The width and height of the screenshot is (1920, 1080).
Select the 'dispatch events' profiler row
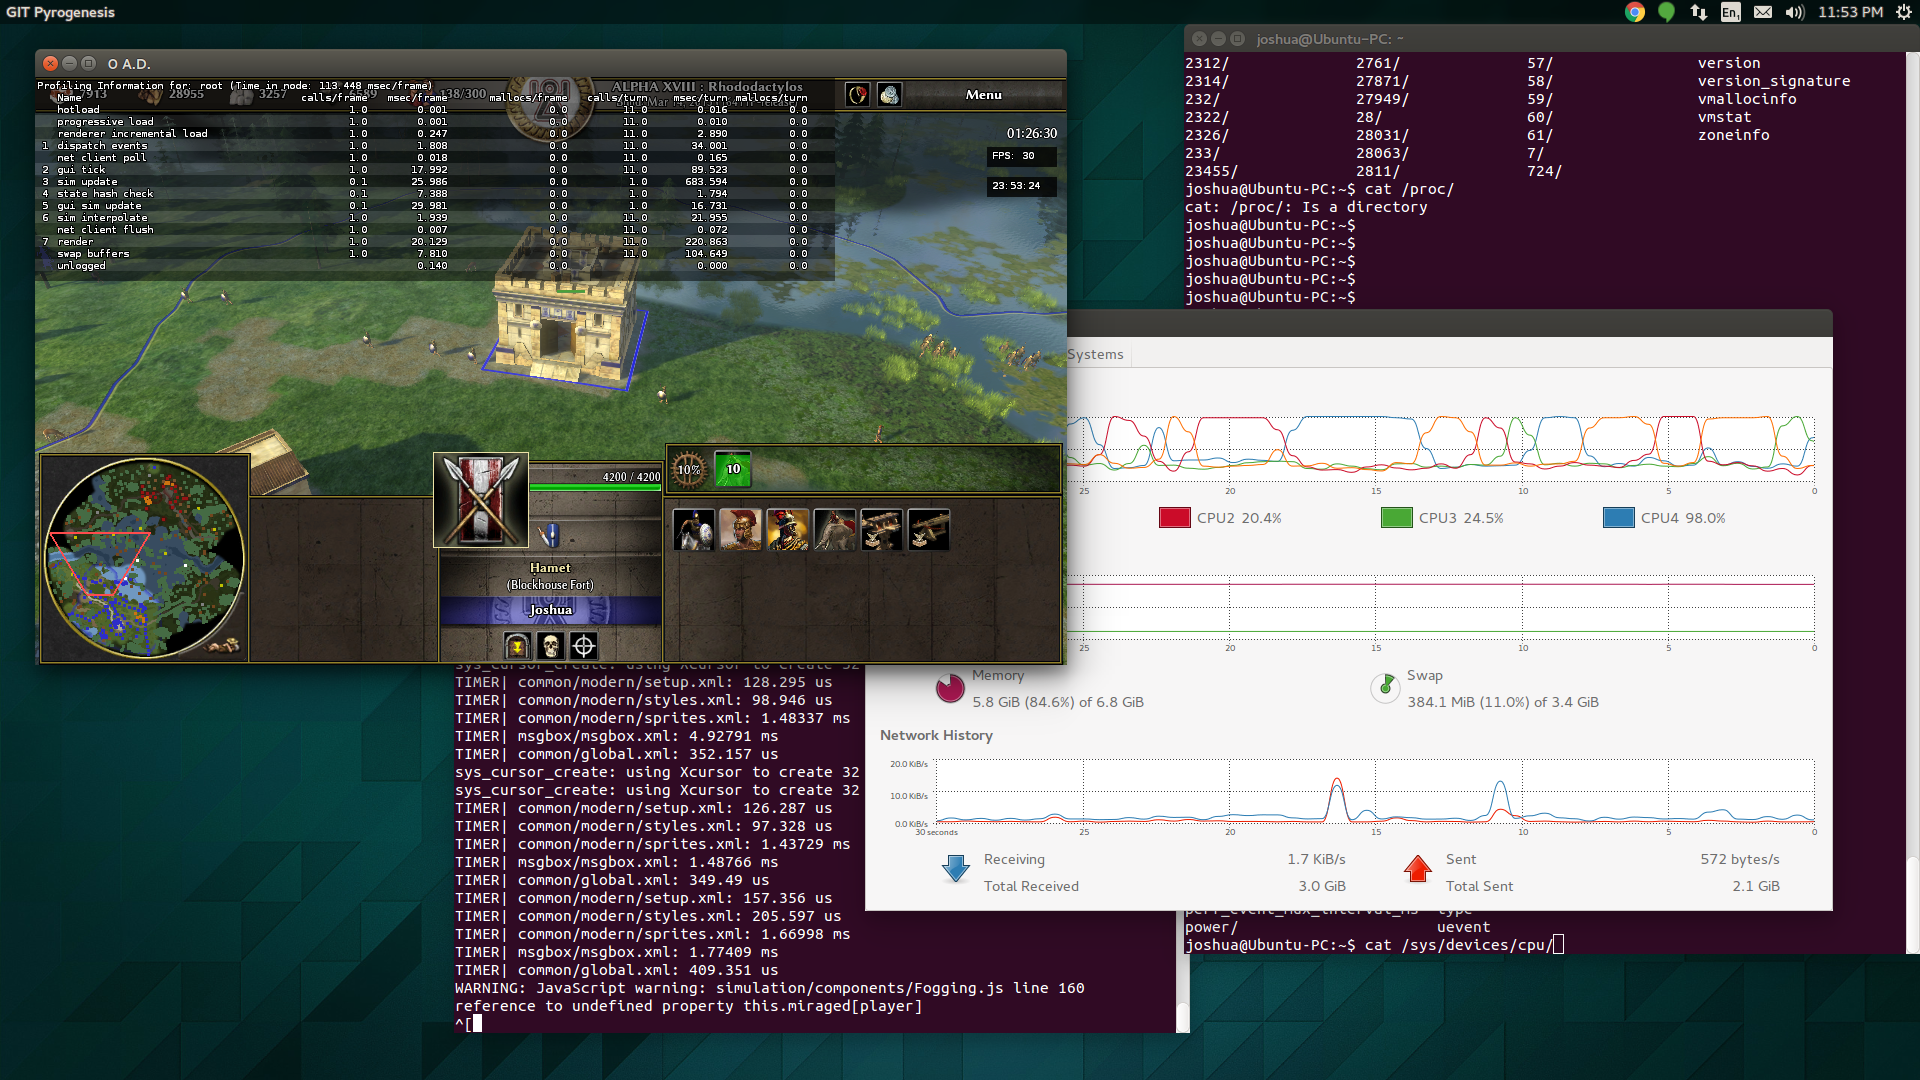[435, 146]
